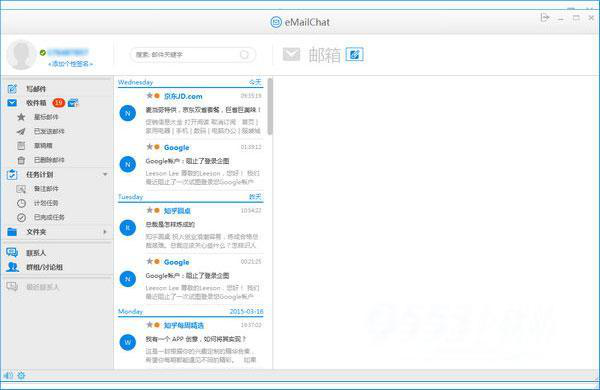Click the 文件夹 blue folder icon
600x390 pixels.
12,232
